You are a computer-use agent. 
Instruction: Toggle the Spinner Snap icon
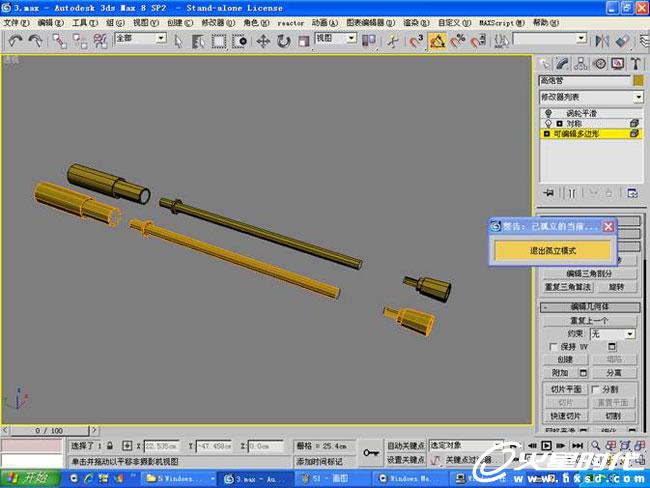click(x=478, y=41)
